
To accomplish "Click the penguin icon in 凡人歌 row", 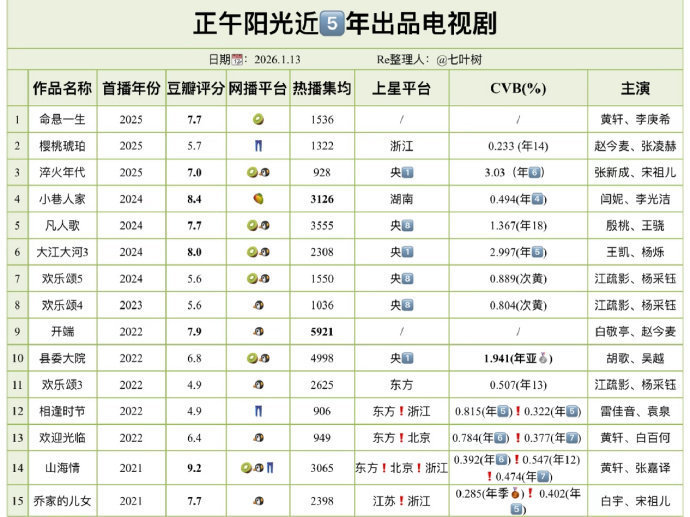I will 264,226.
